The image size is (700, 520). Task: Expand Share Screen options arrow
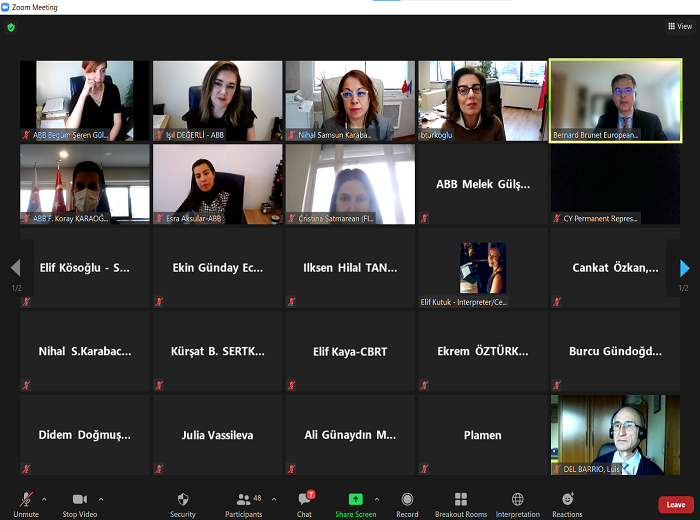coord(376,498)
